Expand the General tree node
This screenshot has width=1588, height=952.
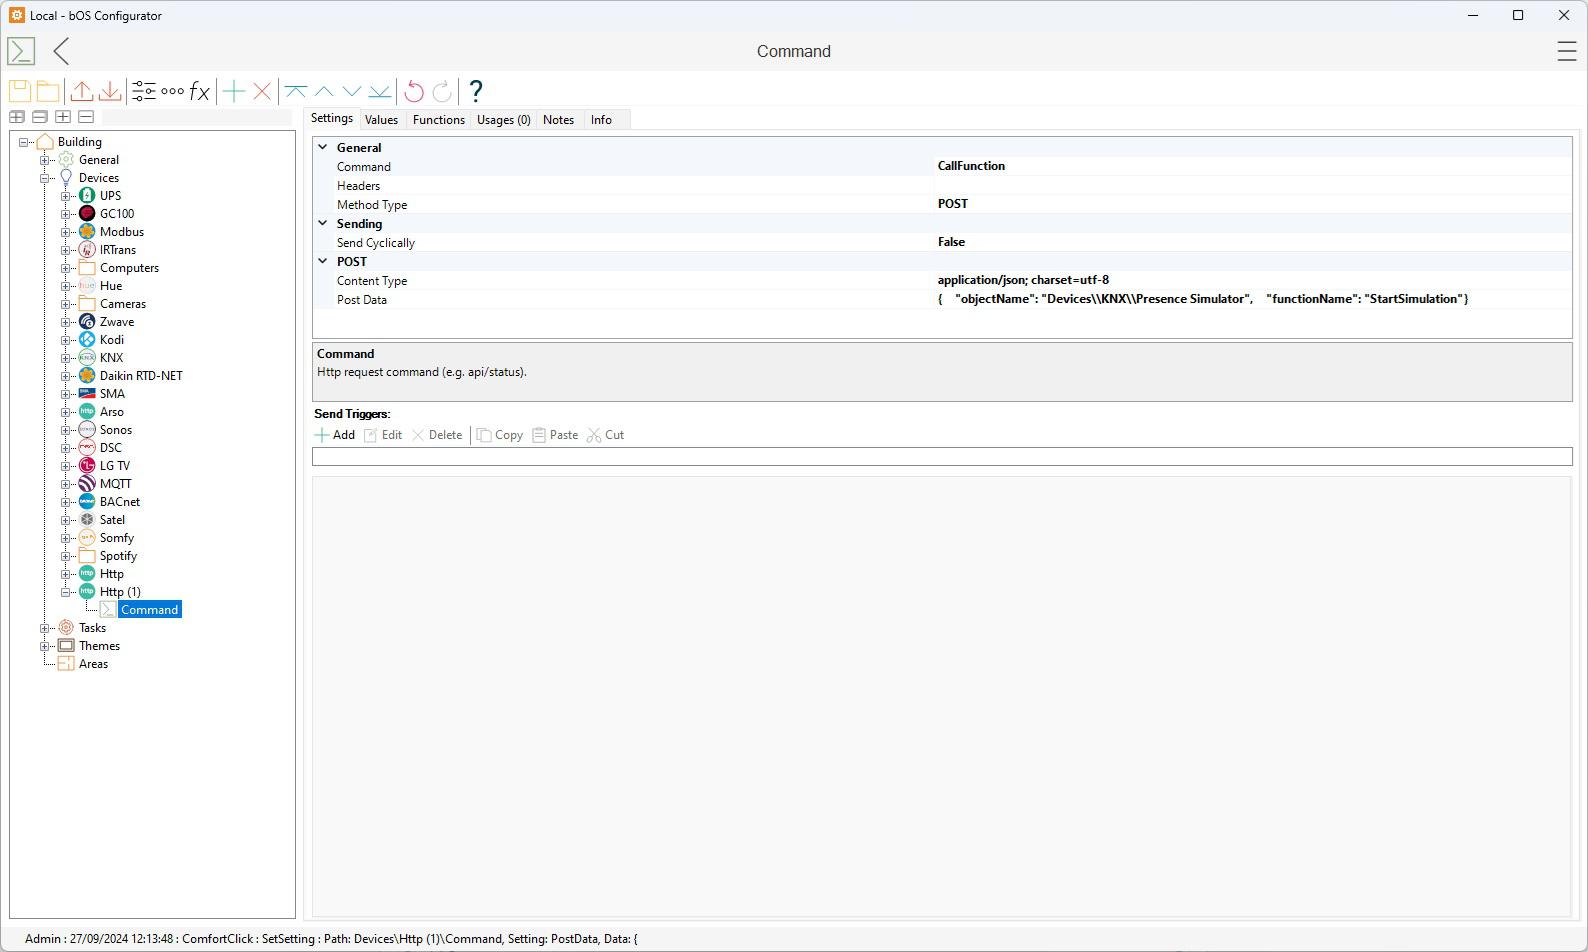click(x=45, y=160)
